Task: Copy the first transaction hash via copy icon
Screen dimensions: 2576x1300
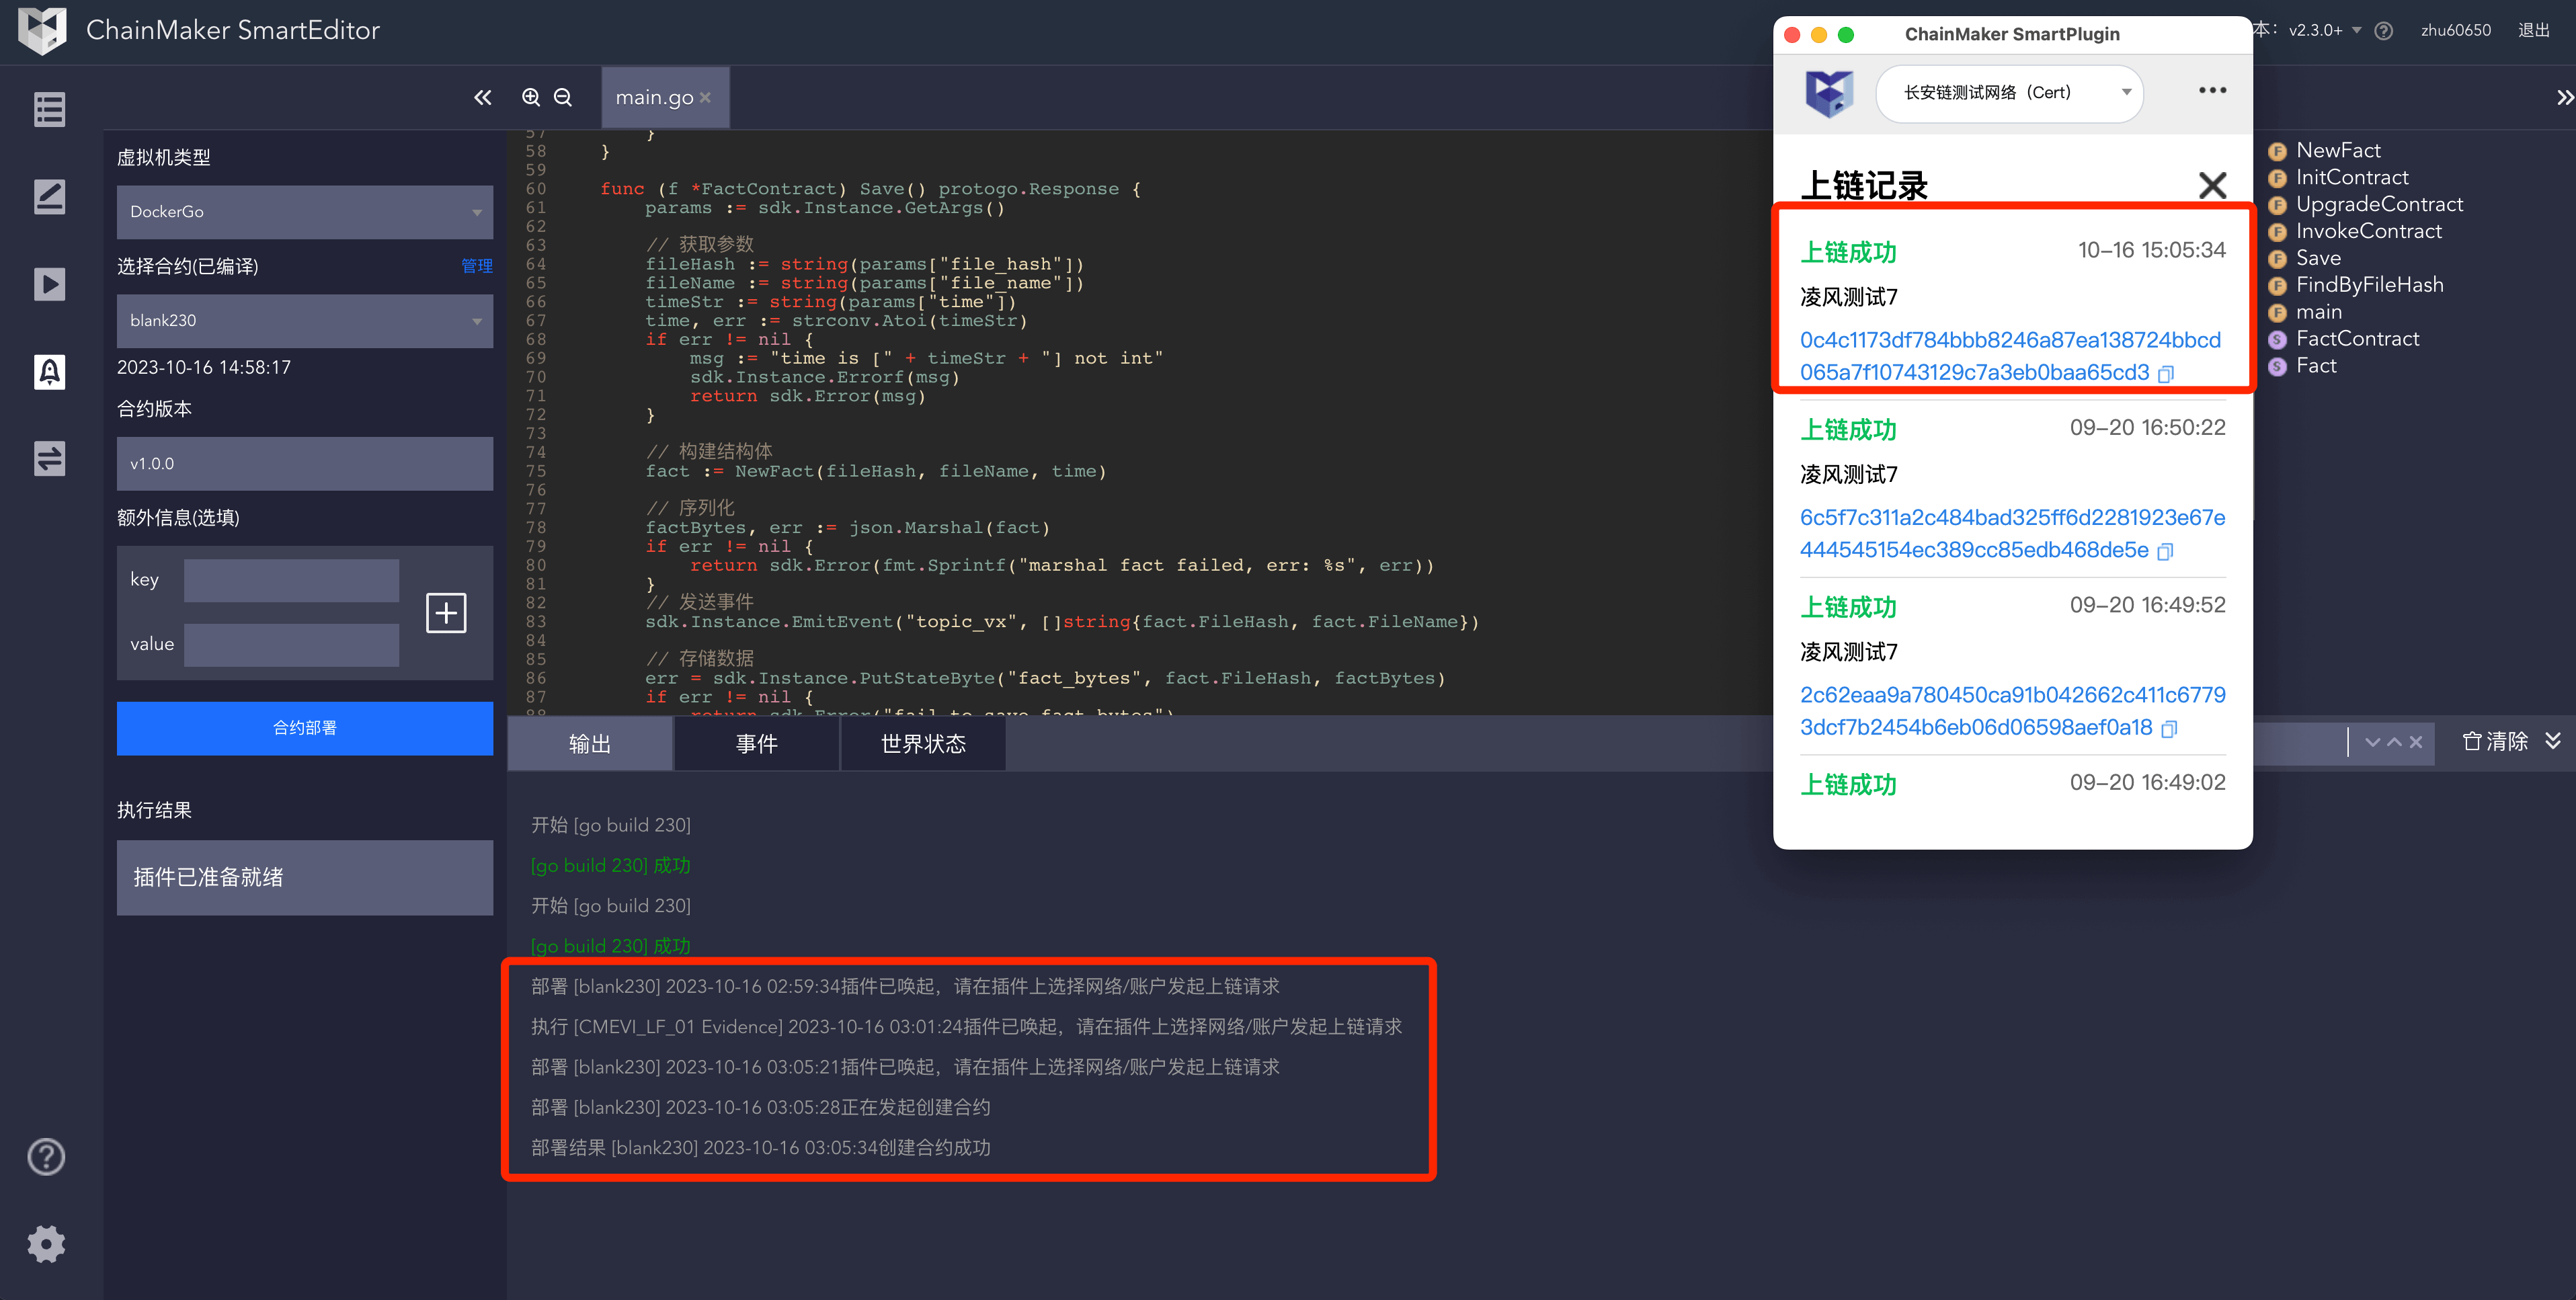Action: pos(2166,374)
